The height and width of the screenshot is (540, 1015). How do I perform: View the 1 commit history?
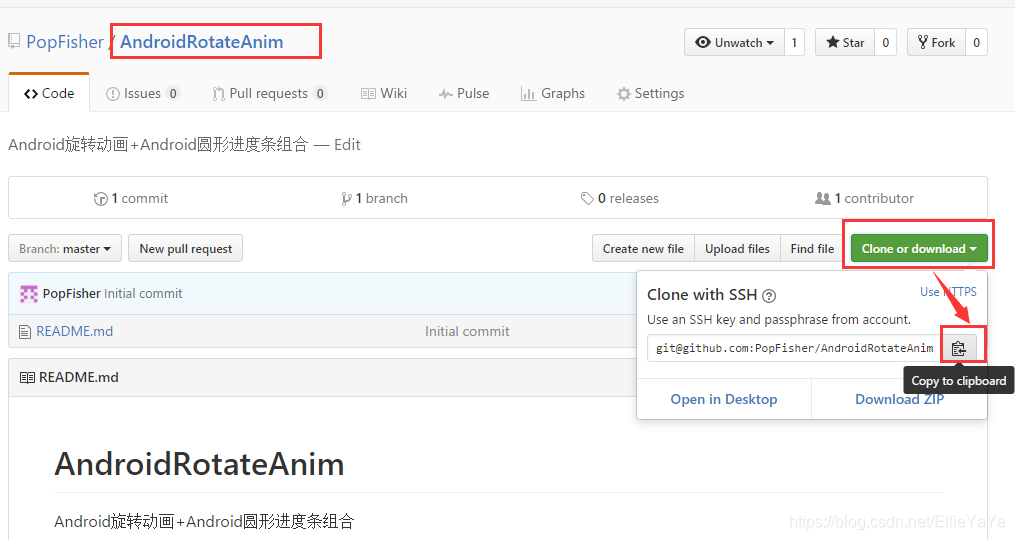coord(131,198)
